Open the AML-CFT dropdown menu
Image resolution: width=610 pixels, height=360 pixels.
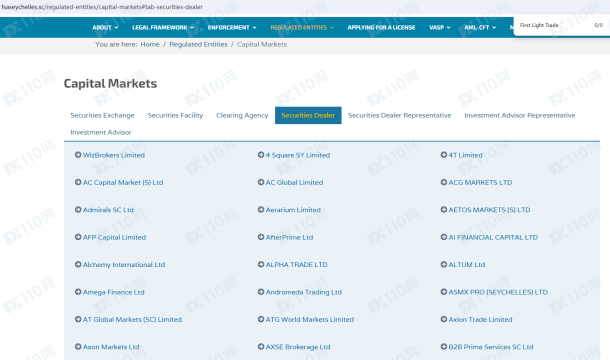pyautogui.click(x=480, y=27)
